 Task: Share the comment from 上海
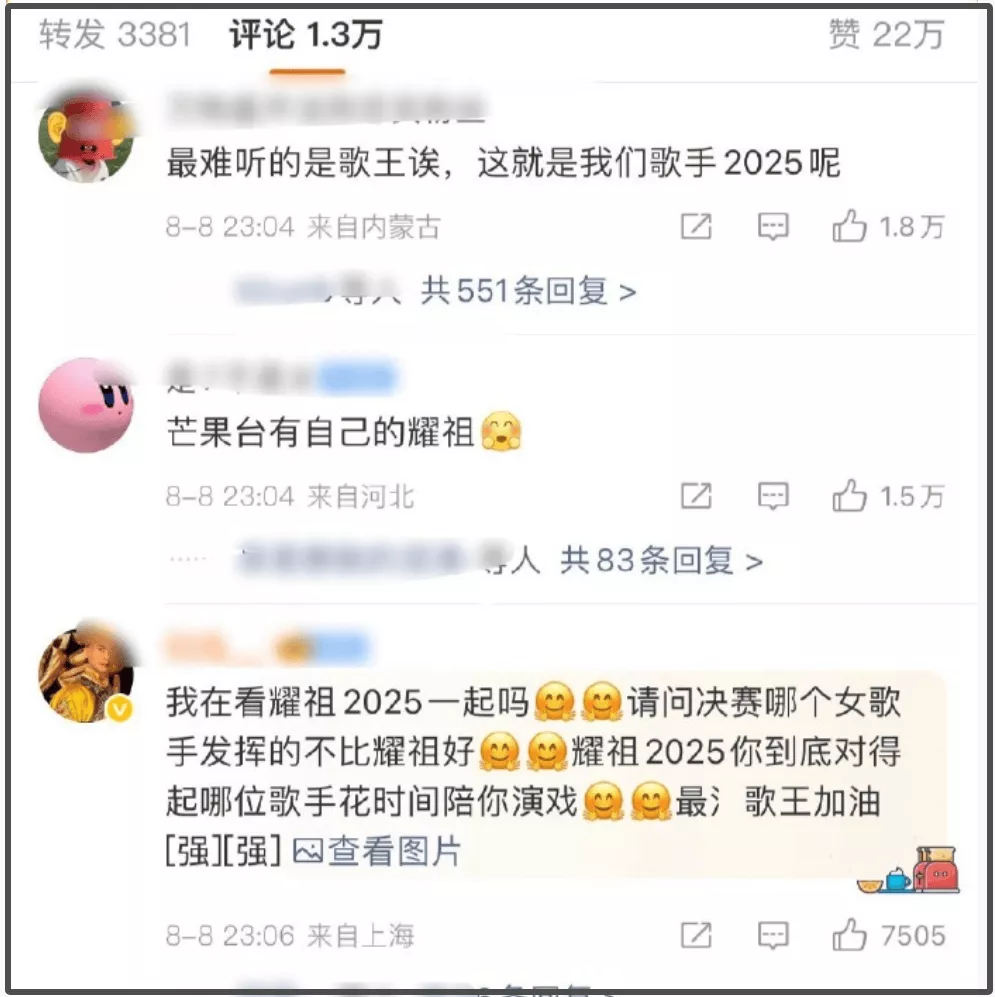(696, 935)
